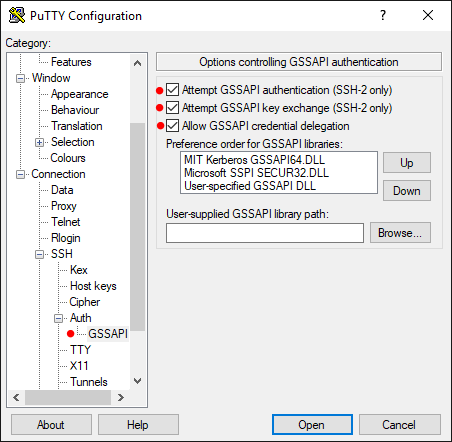Select User-specified GSSAPI DLL in library list
The height and width of the screenshot is (442, 452).
coord(250,186)
